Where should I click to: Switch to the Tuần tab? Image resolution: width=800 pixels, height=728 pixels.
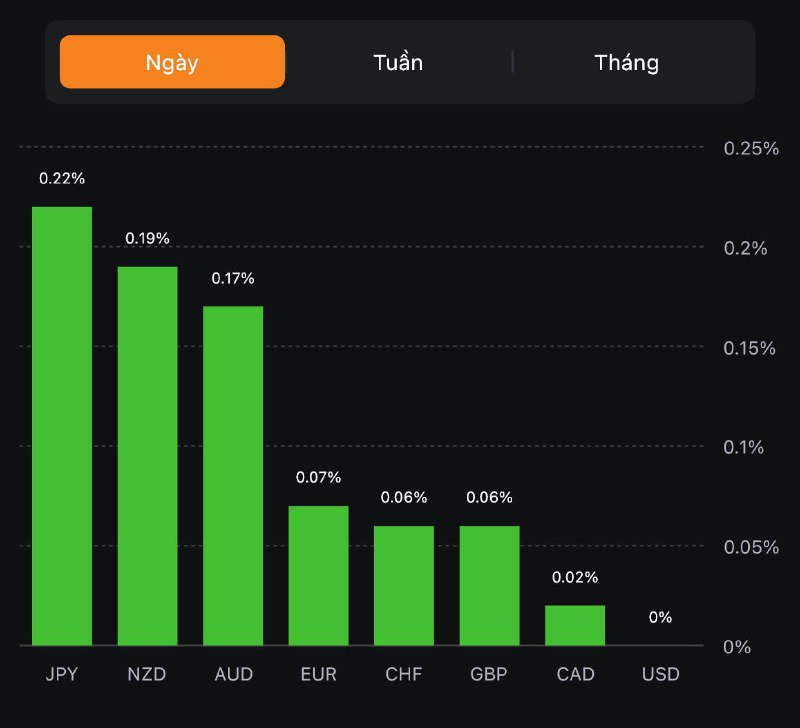[x=398, y=62]
